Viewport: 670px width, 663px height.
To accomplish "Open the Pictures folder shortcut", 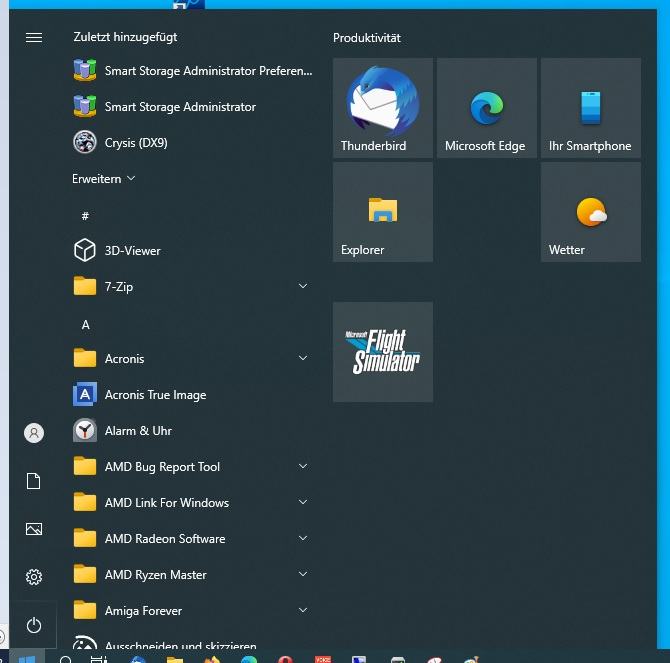I will [34, 529].
